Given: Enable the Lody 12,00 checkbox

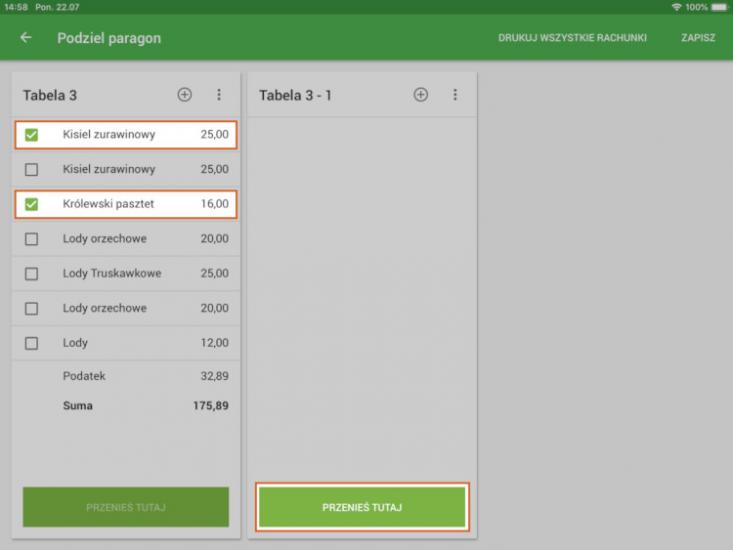Looking at the screenshot, I should tap(31, 343).
